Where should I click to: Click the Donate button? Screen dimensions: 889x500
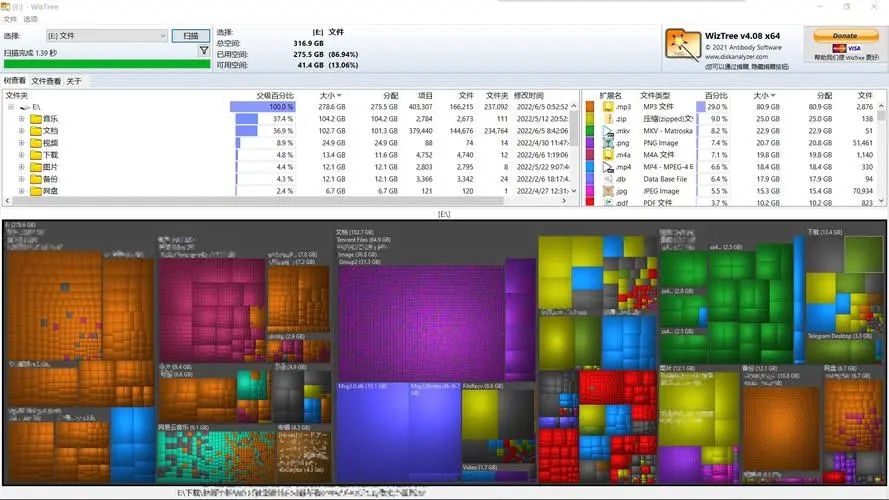tap(845, 35)
